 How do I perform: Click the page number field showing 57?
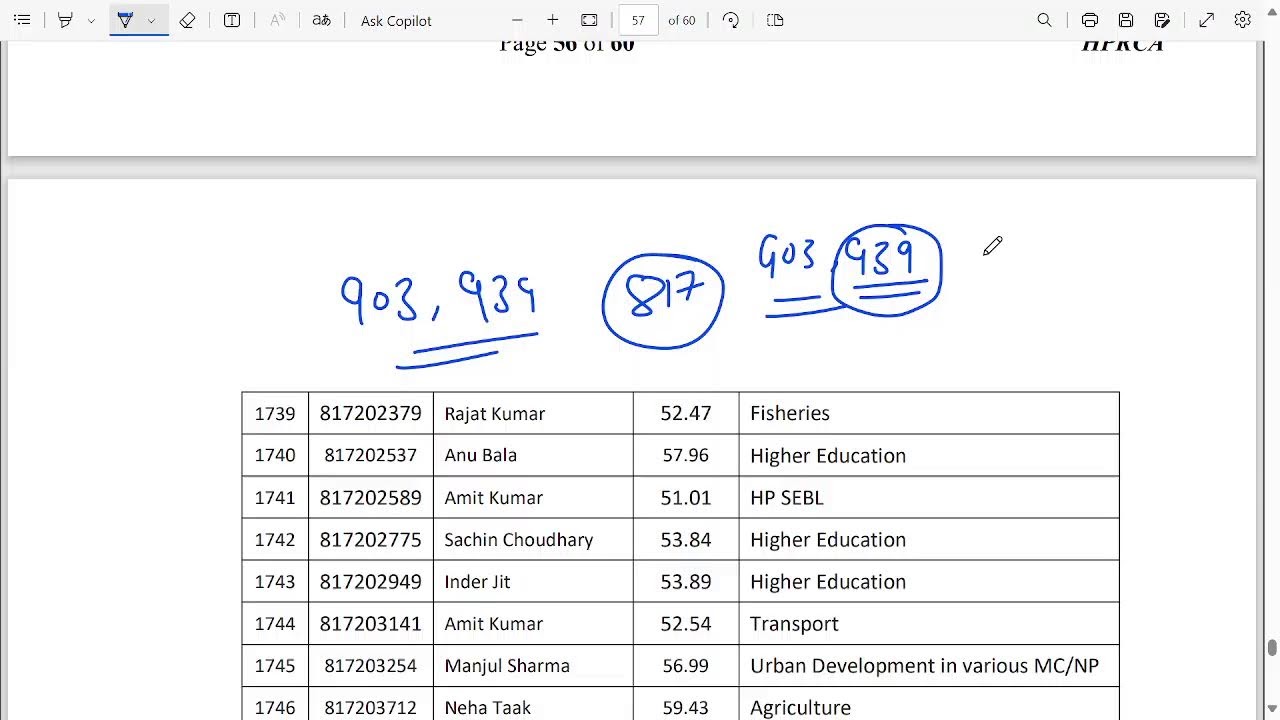pos(638,20)
